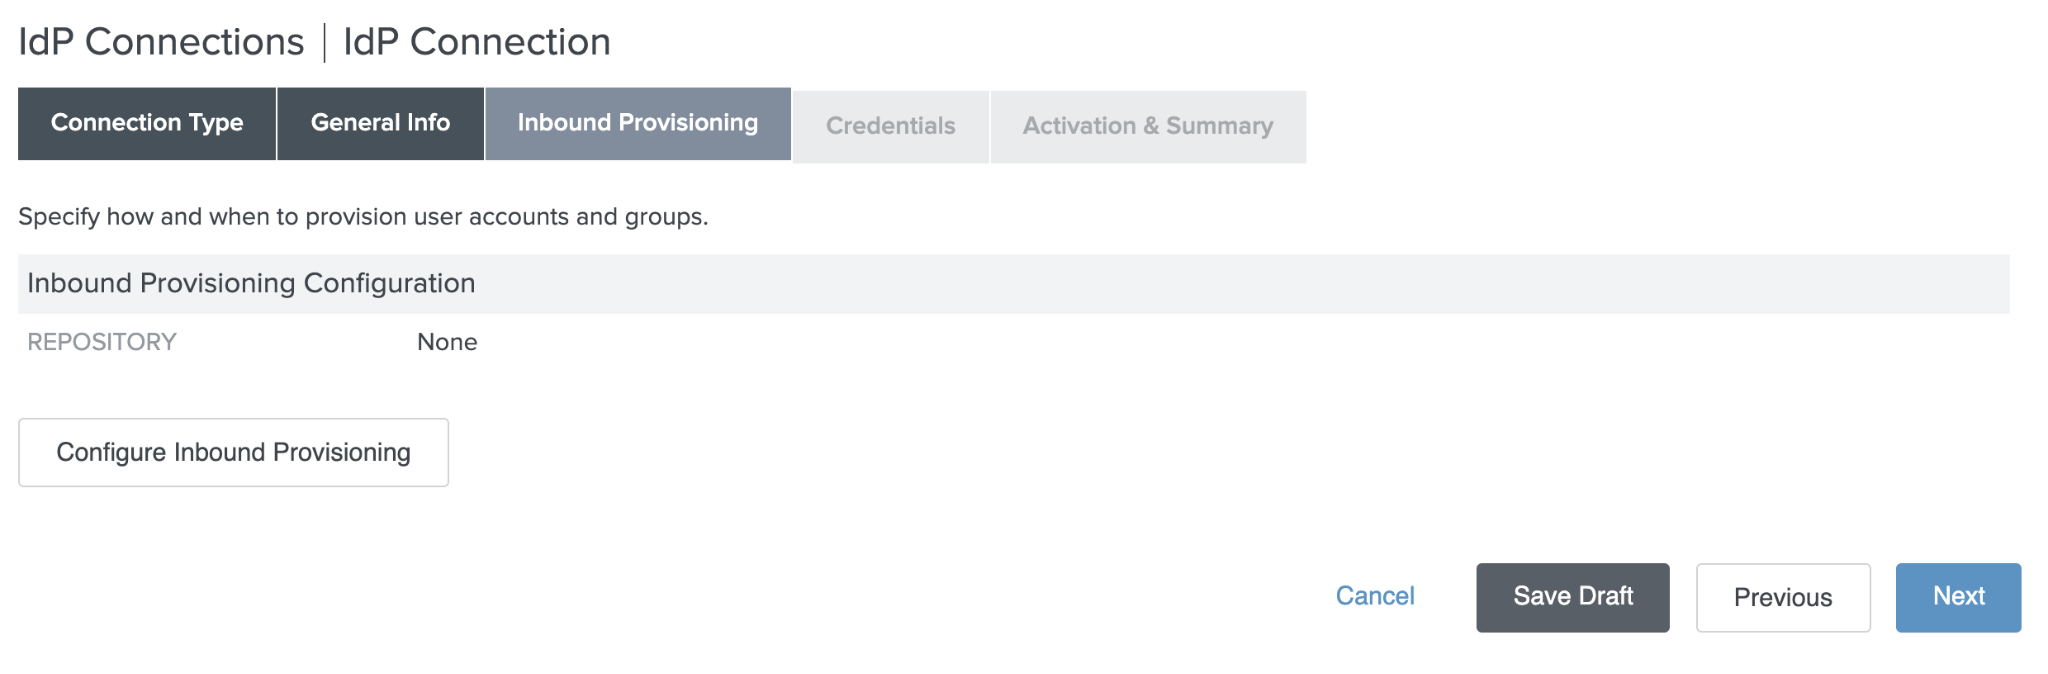Click the provisioning description sentence
Screen dimensions: 2048x674
pyautogui.click(x=362, y=217)
